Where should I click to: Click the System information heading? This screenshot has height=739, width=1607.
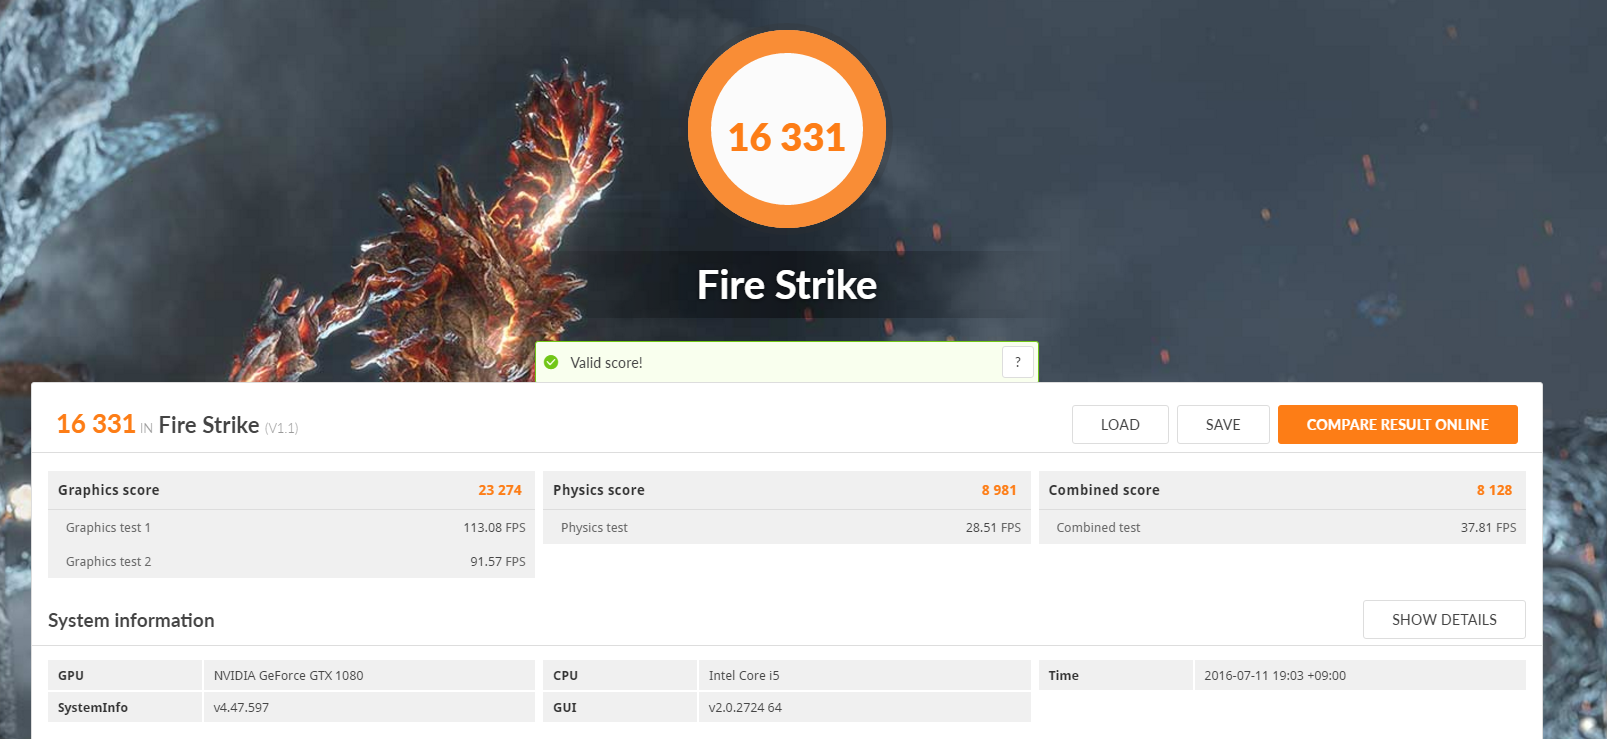pyautogui.click(x=131, y=620)
